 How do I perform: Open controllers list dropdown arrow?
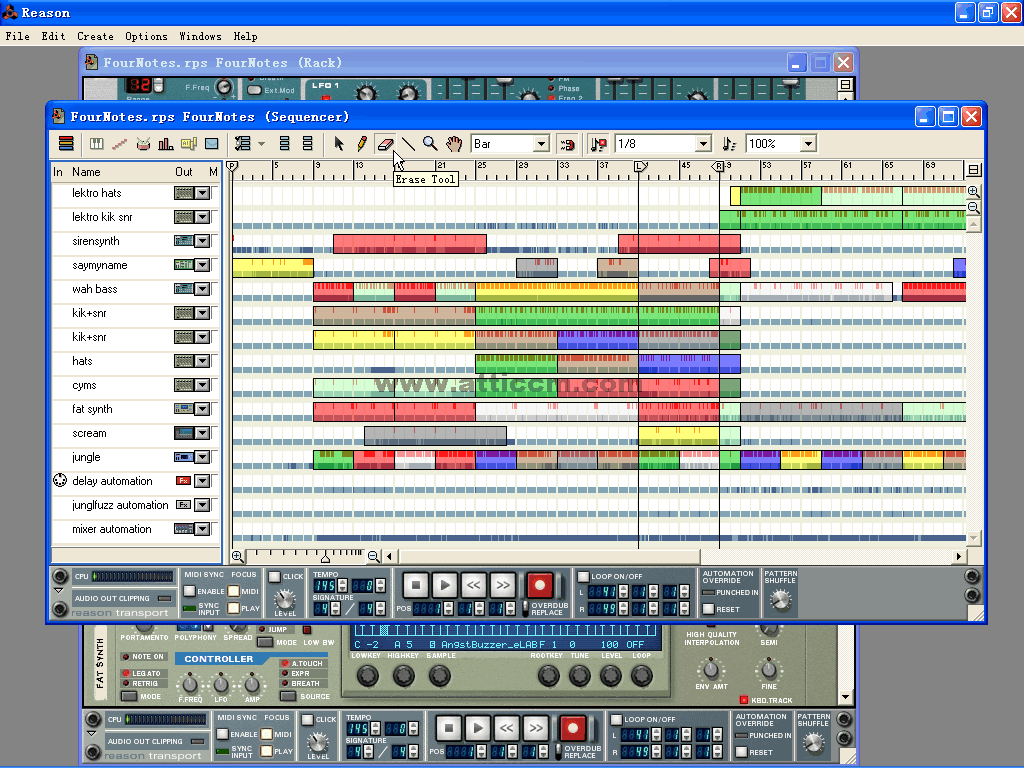[x=261, y=144]
